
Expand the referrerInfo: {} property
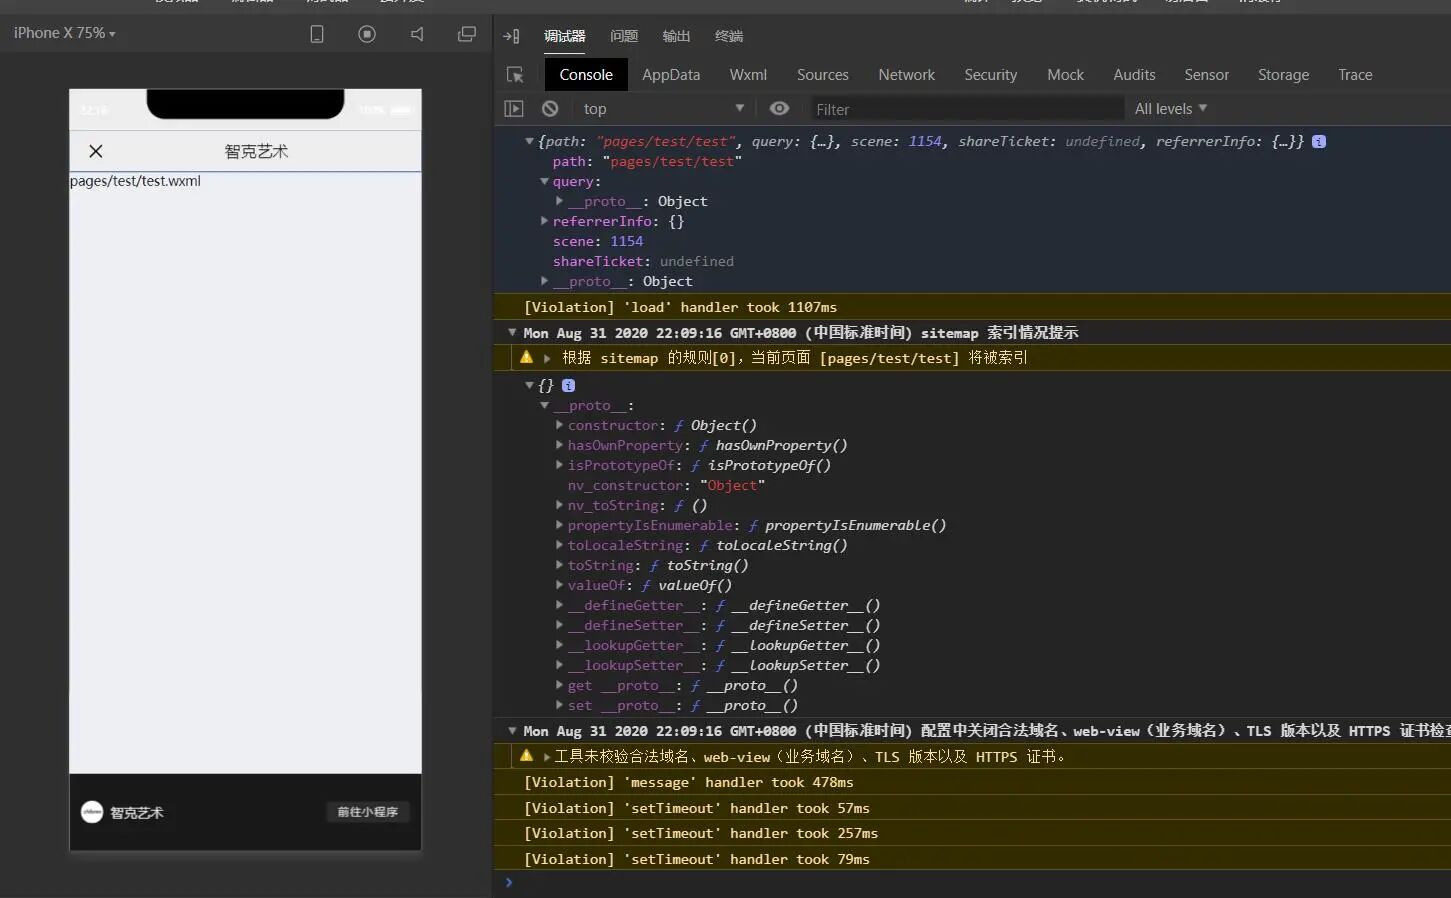(544, 221)
